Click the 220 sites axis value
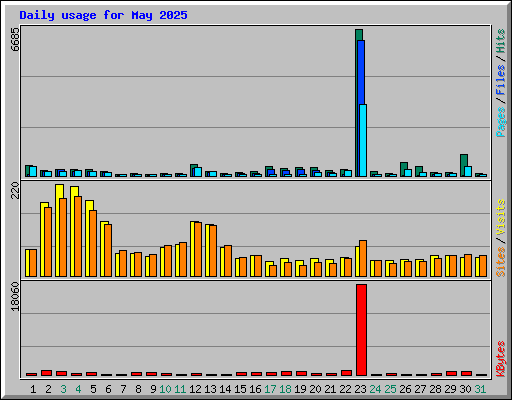Image resolution: width=512 pixels, height=400 pixels. point(15,190)
